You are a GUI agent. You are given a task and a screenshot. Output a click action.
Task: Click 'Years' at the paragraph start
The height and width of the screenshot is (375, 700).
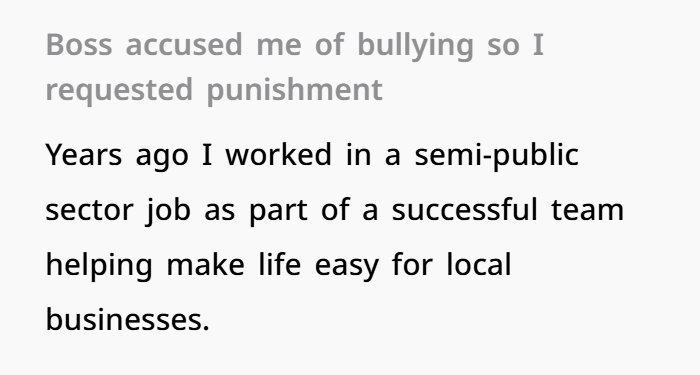(x=83, y=155)
